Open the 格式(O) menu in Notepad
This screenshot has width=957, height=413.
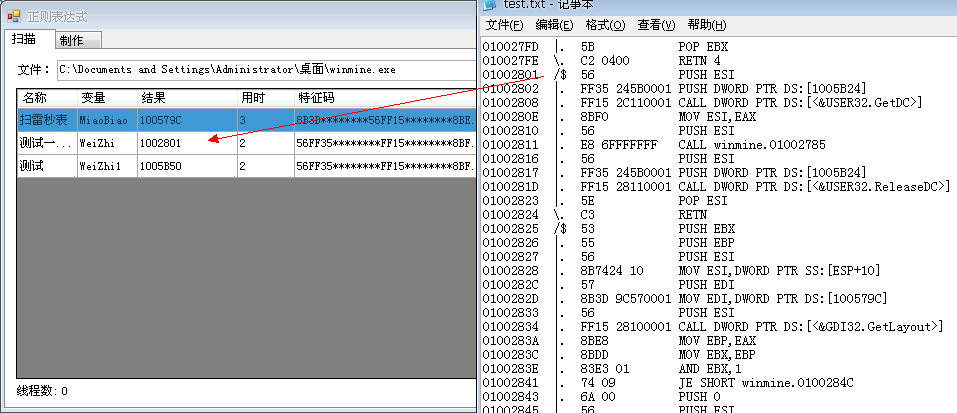coord(605,25)
